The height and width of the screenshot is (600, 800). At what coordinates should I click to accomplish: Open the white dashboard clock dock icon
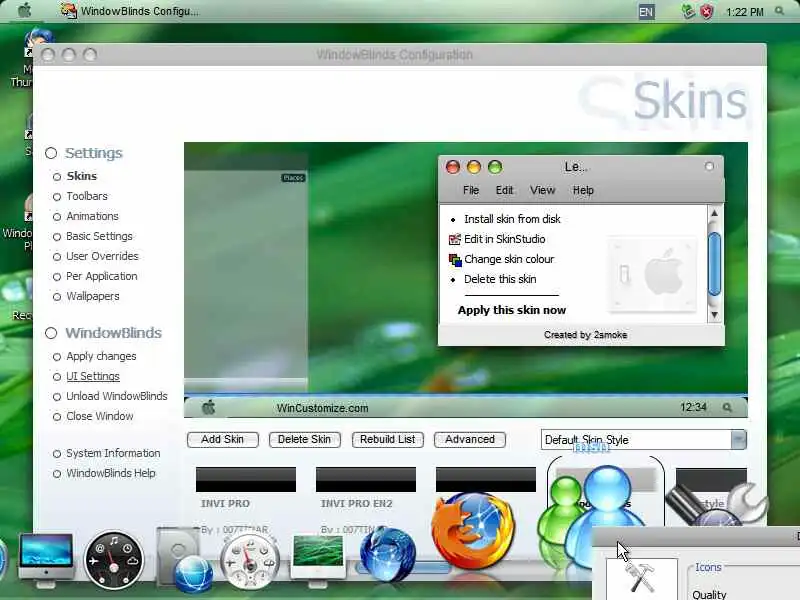tap(249, 561)
